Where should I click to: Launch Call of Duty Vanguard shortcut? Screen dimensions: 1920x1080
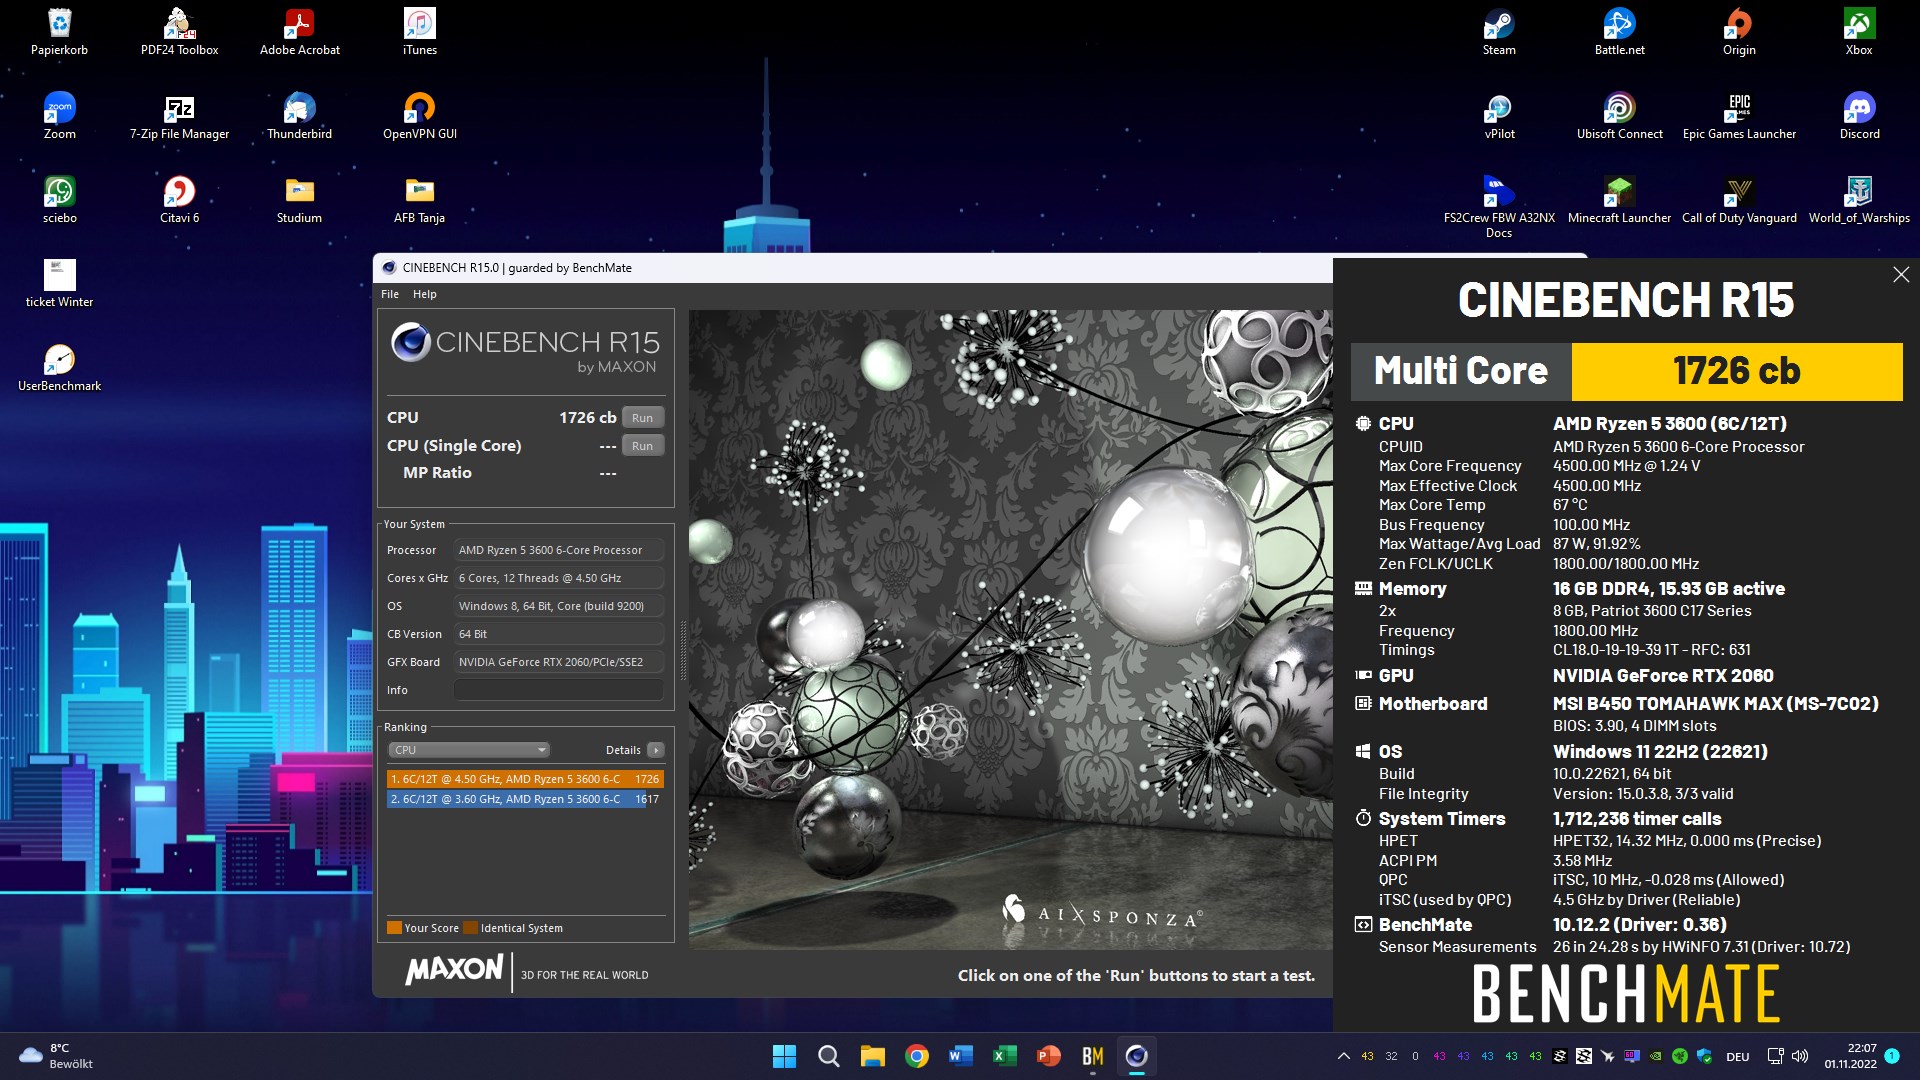click(1739, 199)
